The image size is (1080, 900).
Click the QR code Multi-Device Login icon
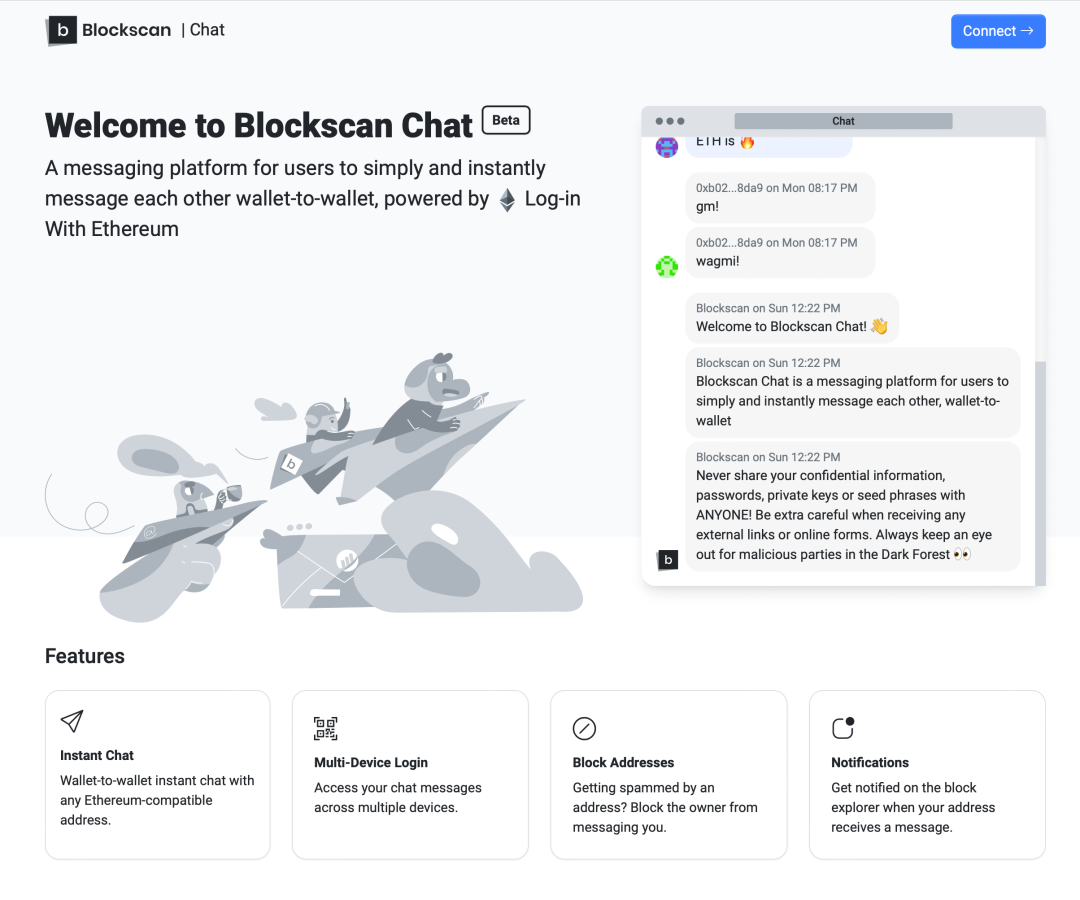pyautogui.click(x=326, y=728)
